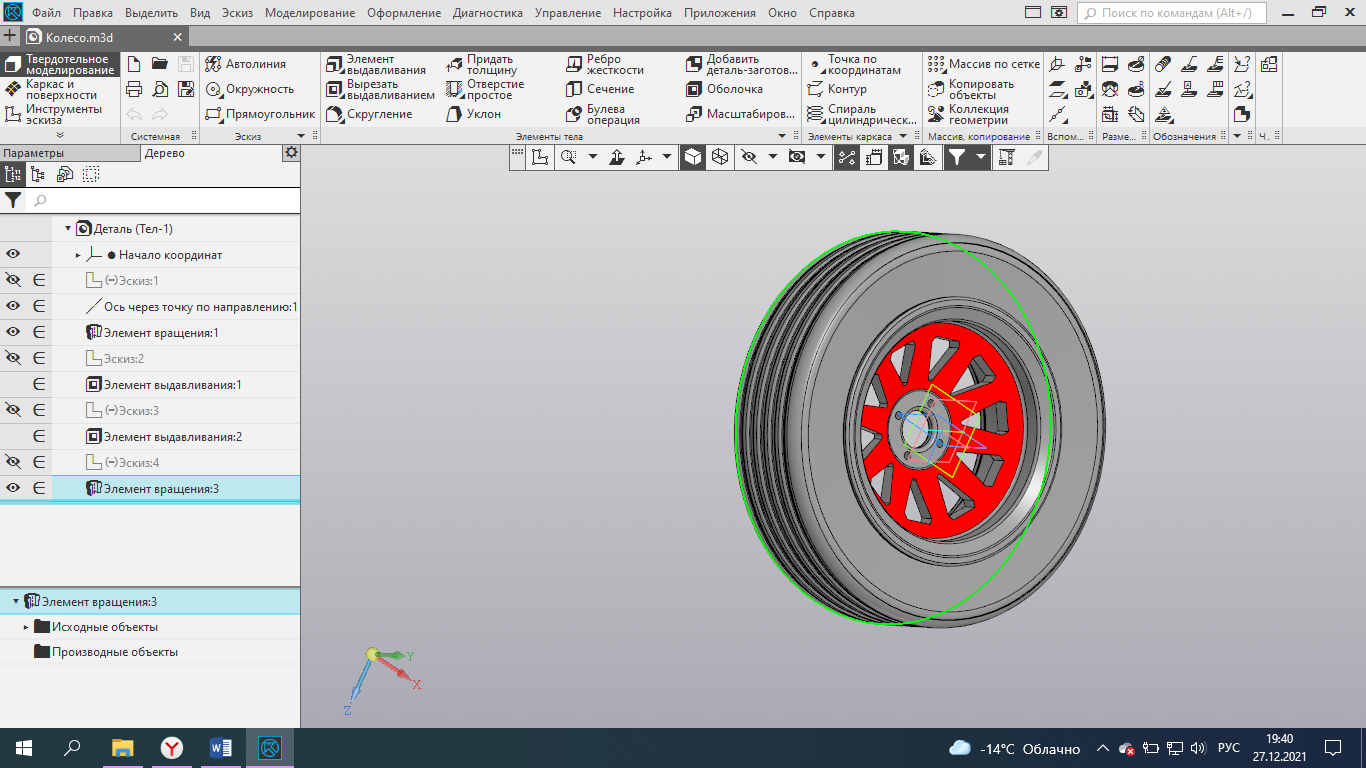The width and height of the screenshot is (1366, 768).
Task: Click the command search field
Action: click(x=1180, y=13)
